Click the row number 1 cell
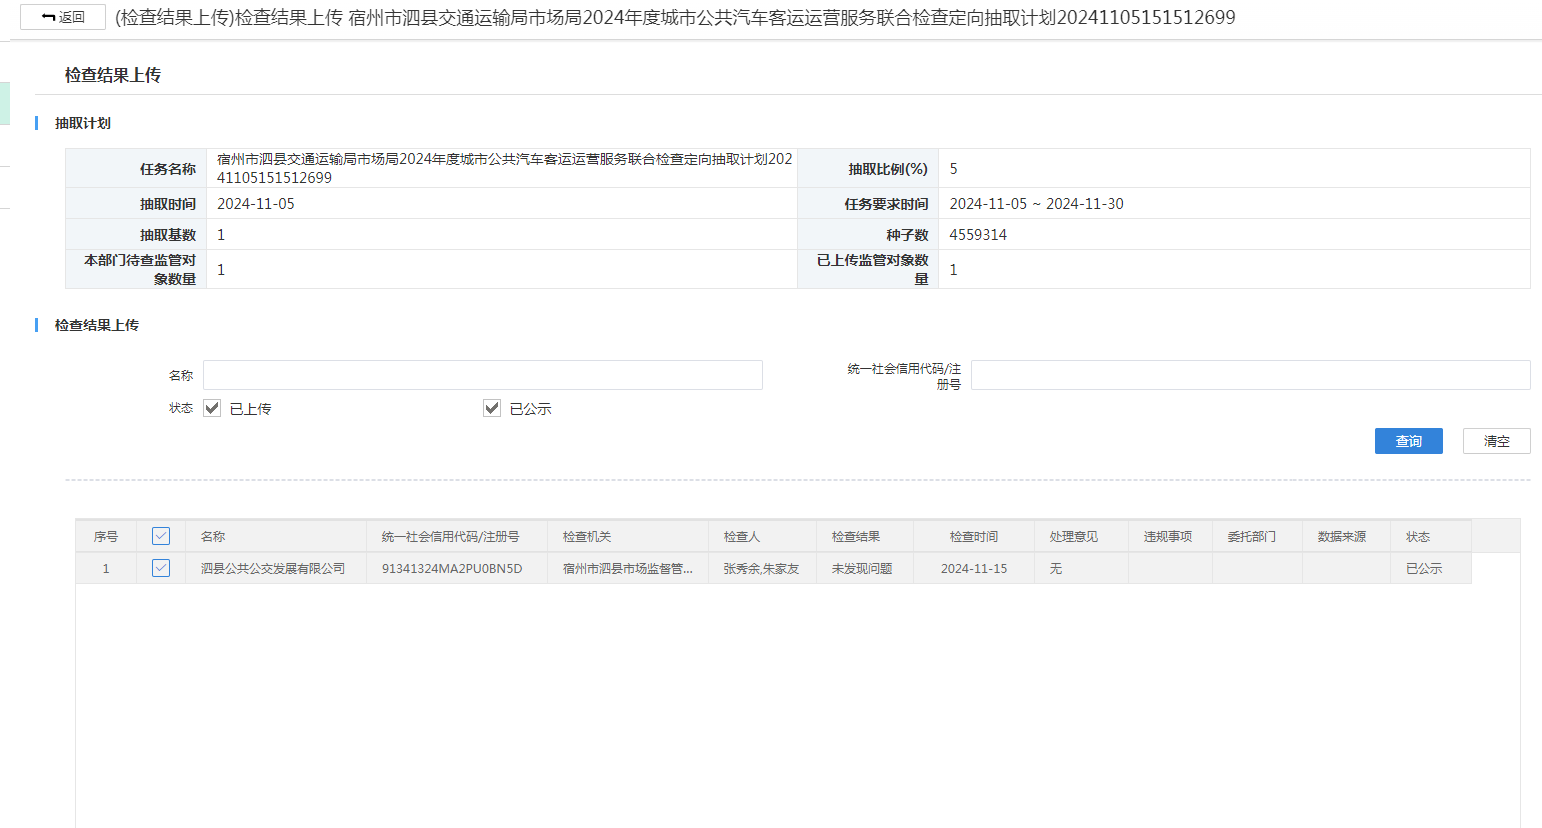Viewport: 1542px width, 828px height. 106,568
